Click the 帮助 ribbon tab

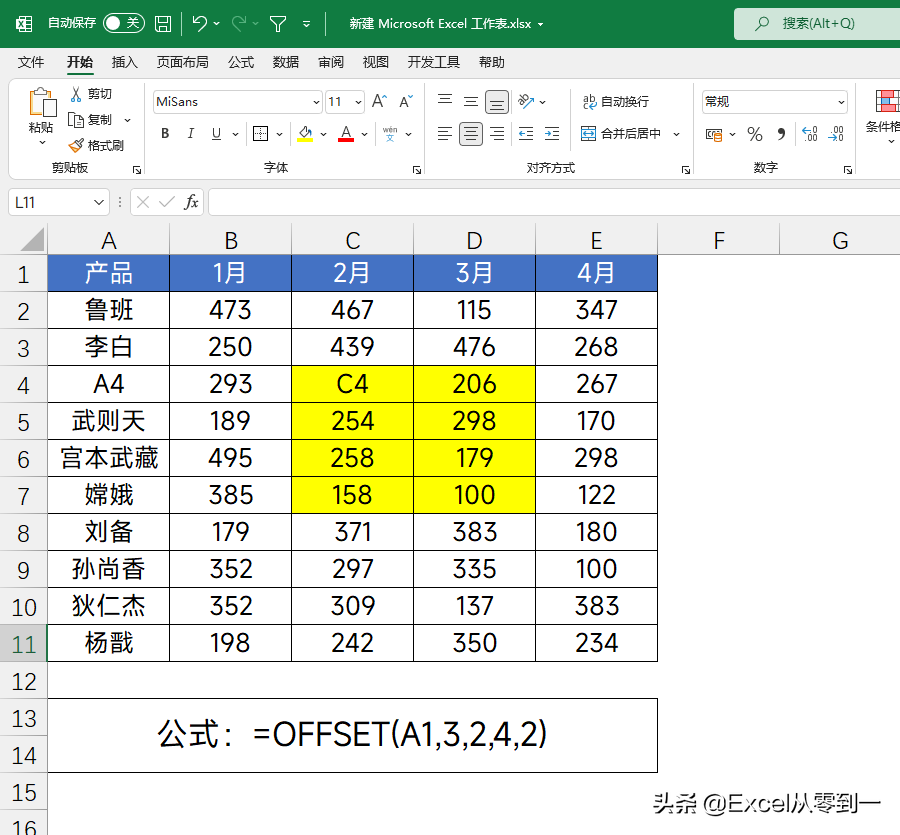(491, 62)
